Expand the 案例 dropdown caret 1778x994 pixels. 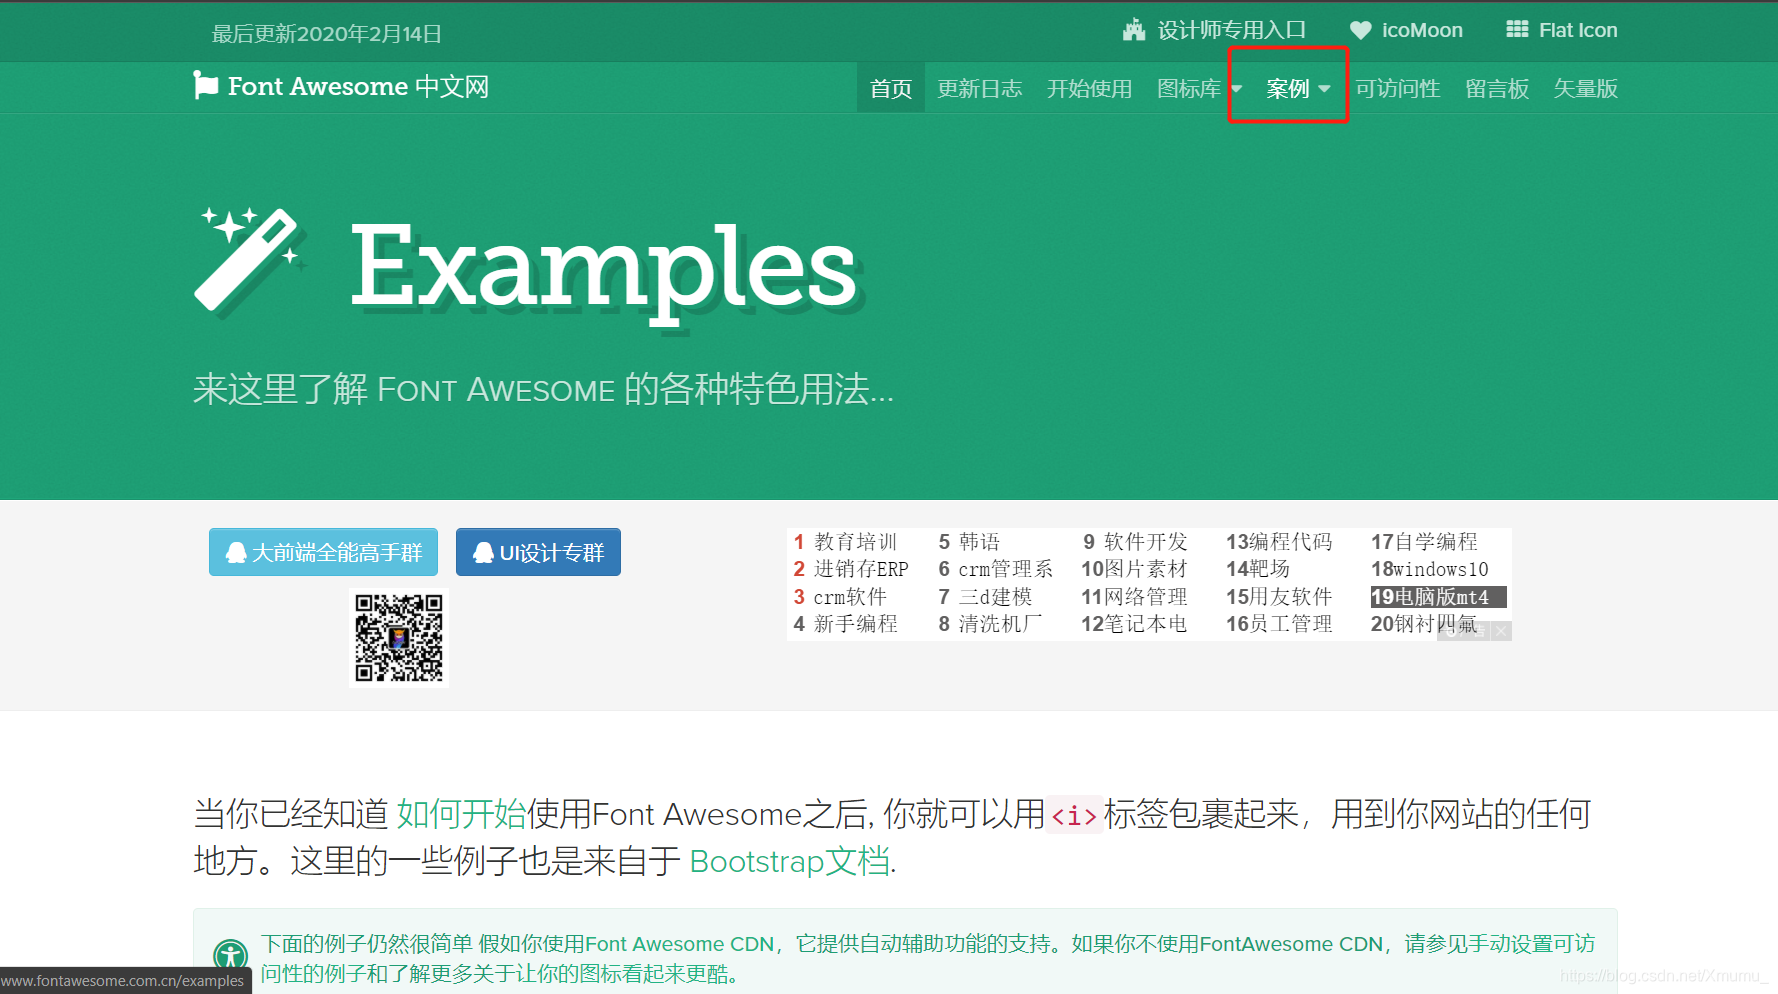(1325, 89)
